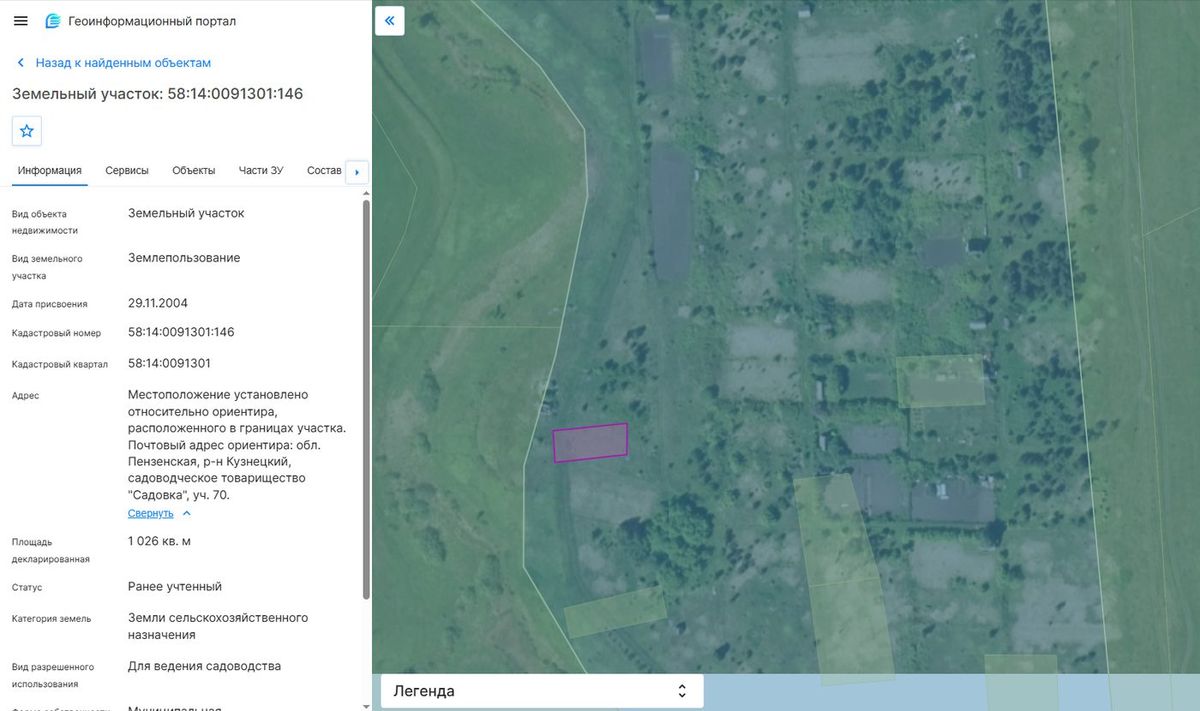
Task: Click the heading Земельный участок: 58:14:0091301:146
Action: (x=157, y=94)
